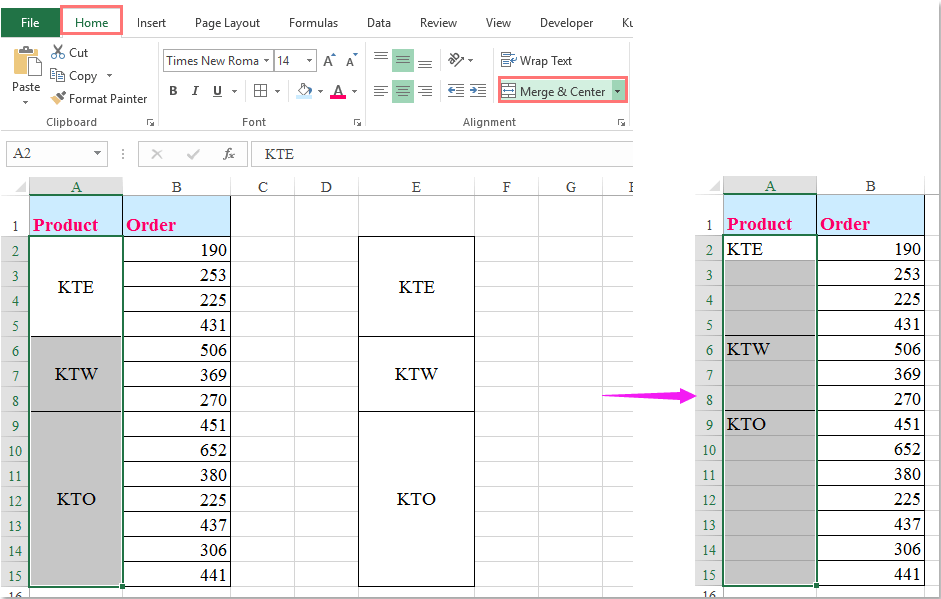Toggle Underline formatting

(218, 91)
